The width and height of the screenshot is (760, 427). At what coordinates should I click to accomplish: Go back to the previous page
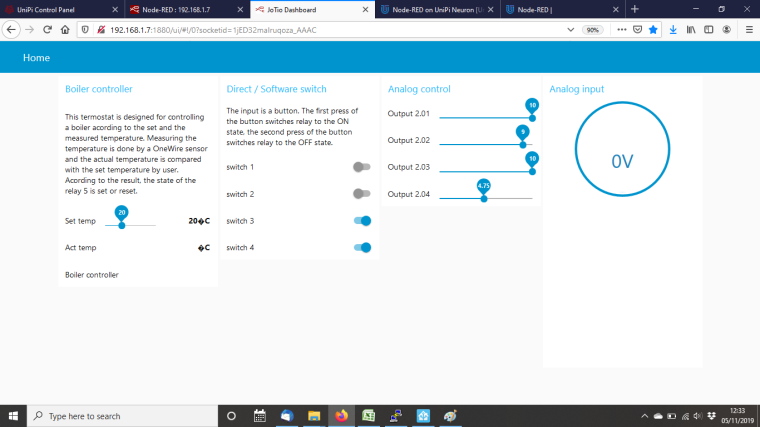point(10,29)
